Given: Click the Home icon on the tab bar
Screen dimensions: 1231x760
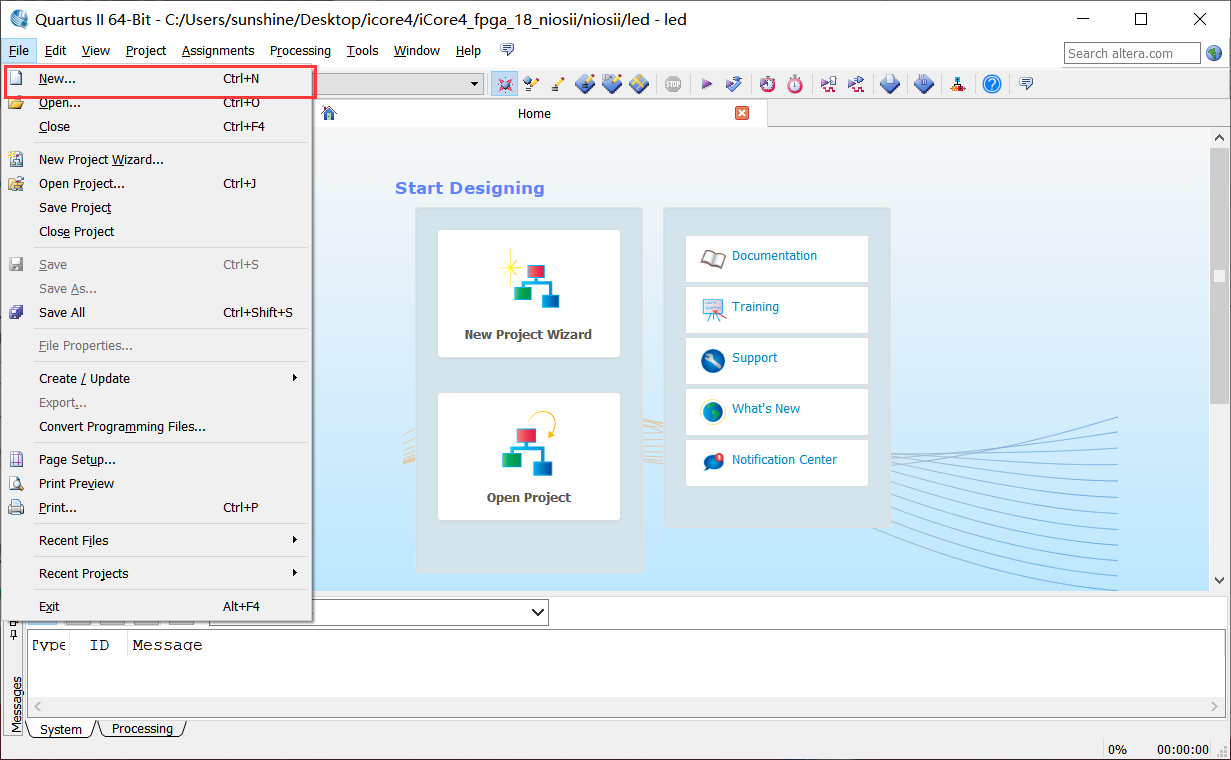Looking at the screenshot, I should point(329,114).
